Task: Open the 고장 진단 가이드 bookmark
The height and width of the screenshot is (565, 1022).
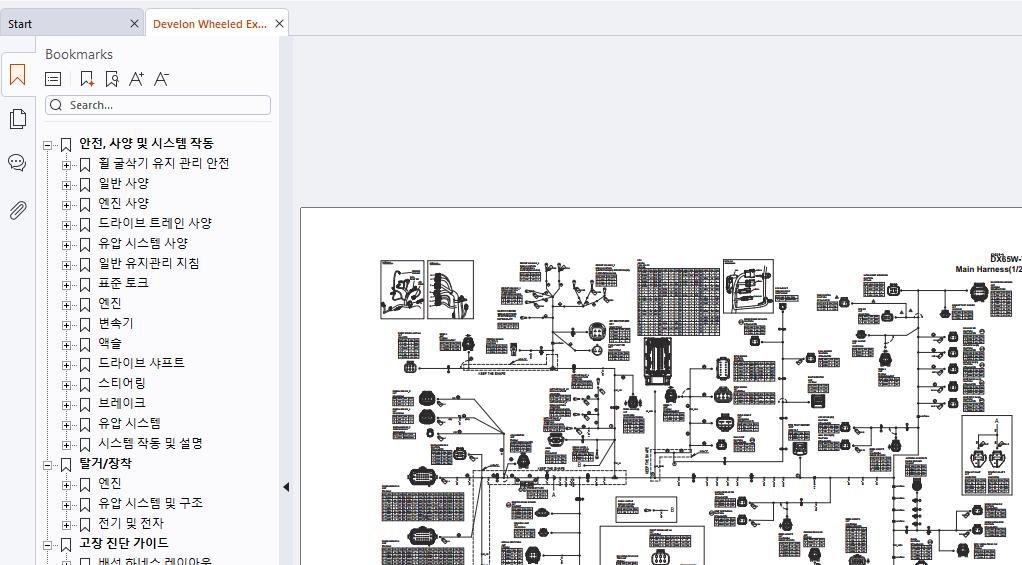Action: coord(124,543)
